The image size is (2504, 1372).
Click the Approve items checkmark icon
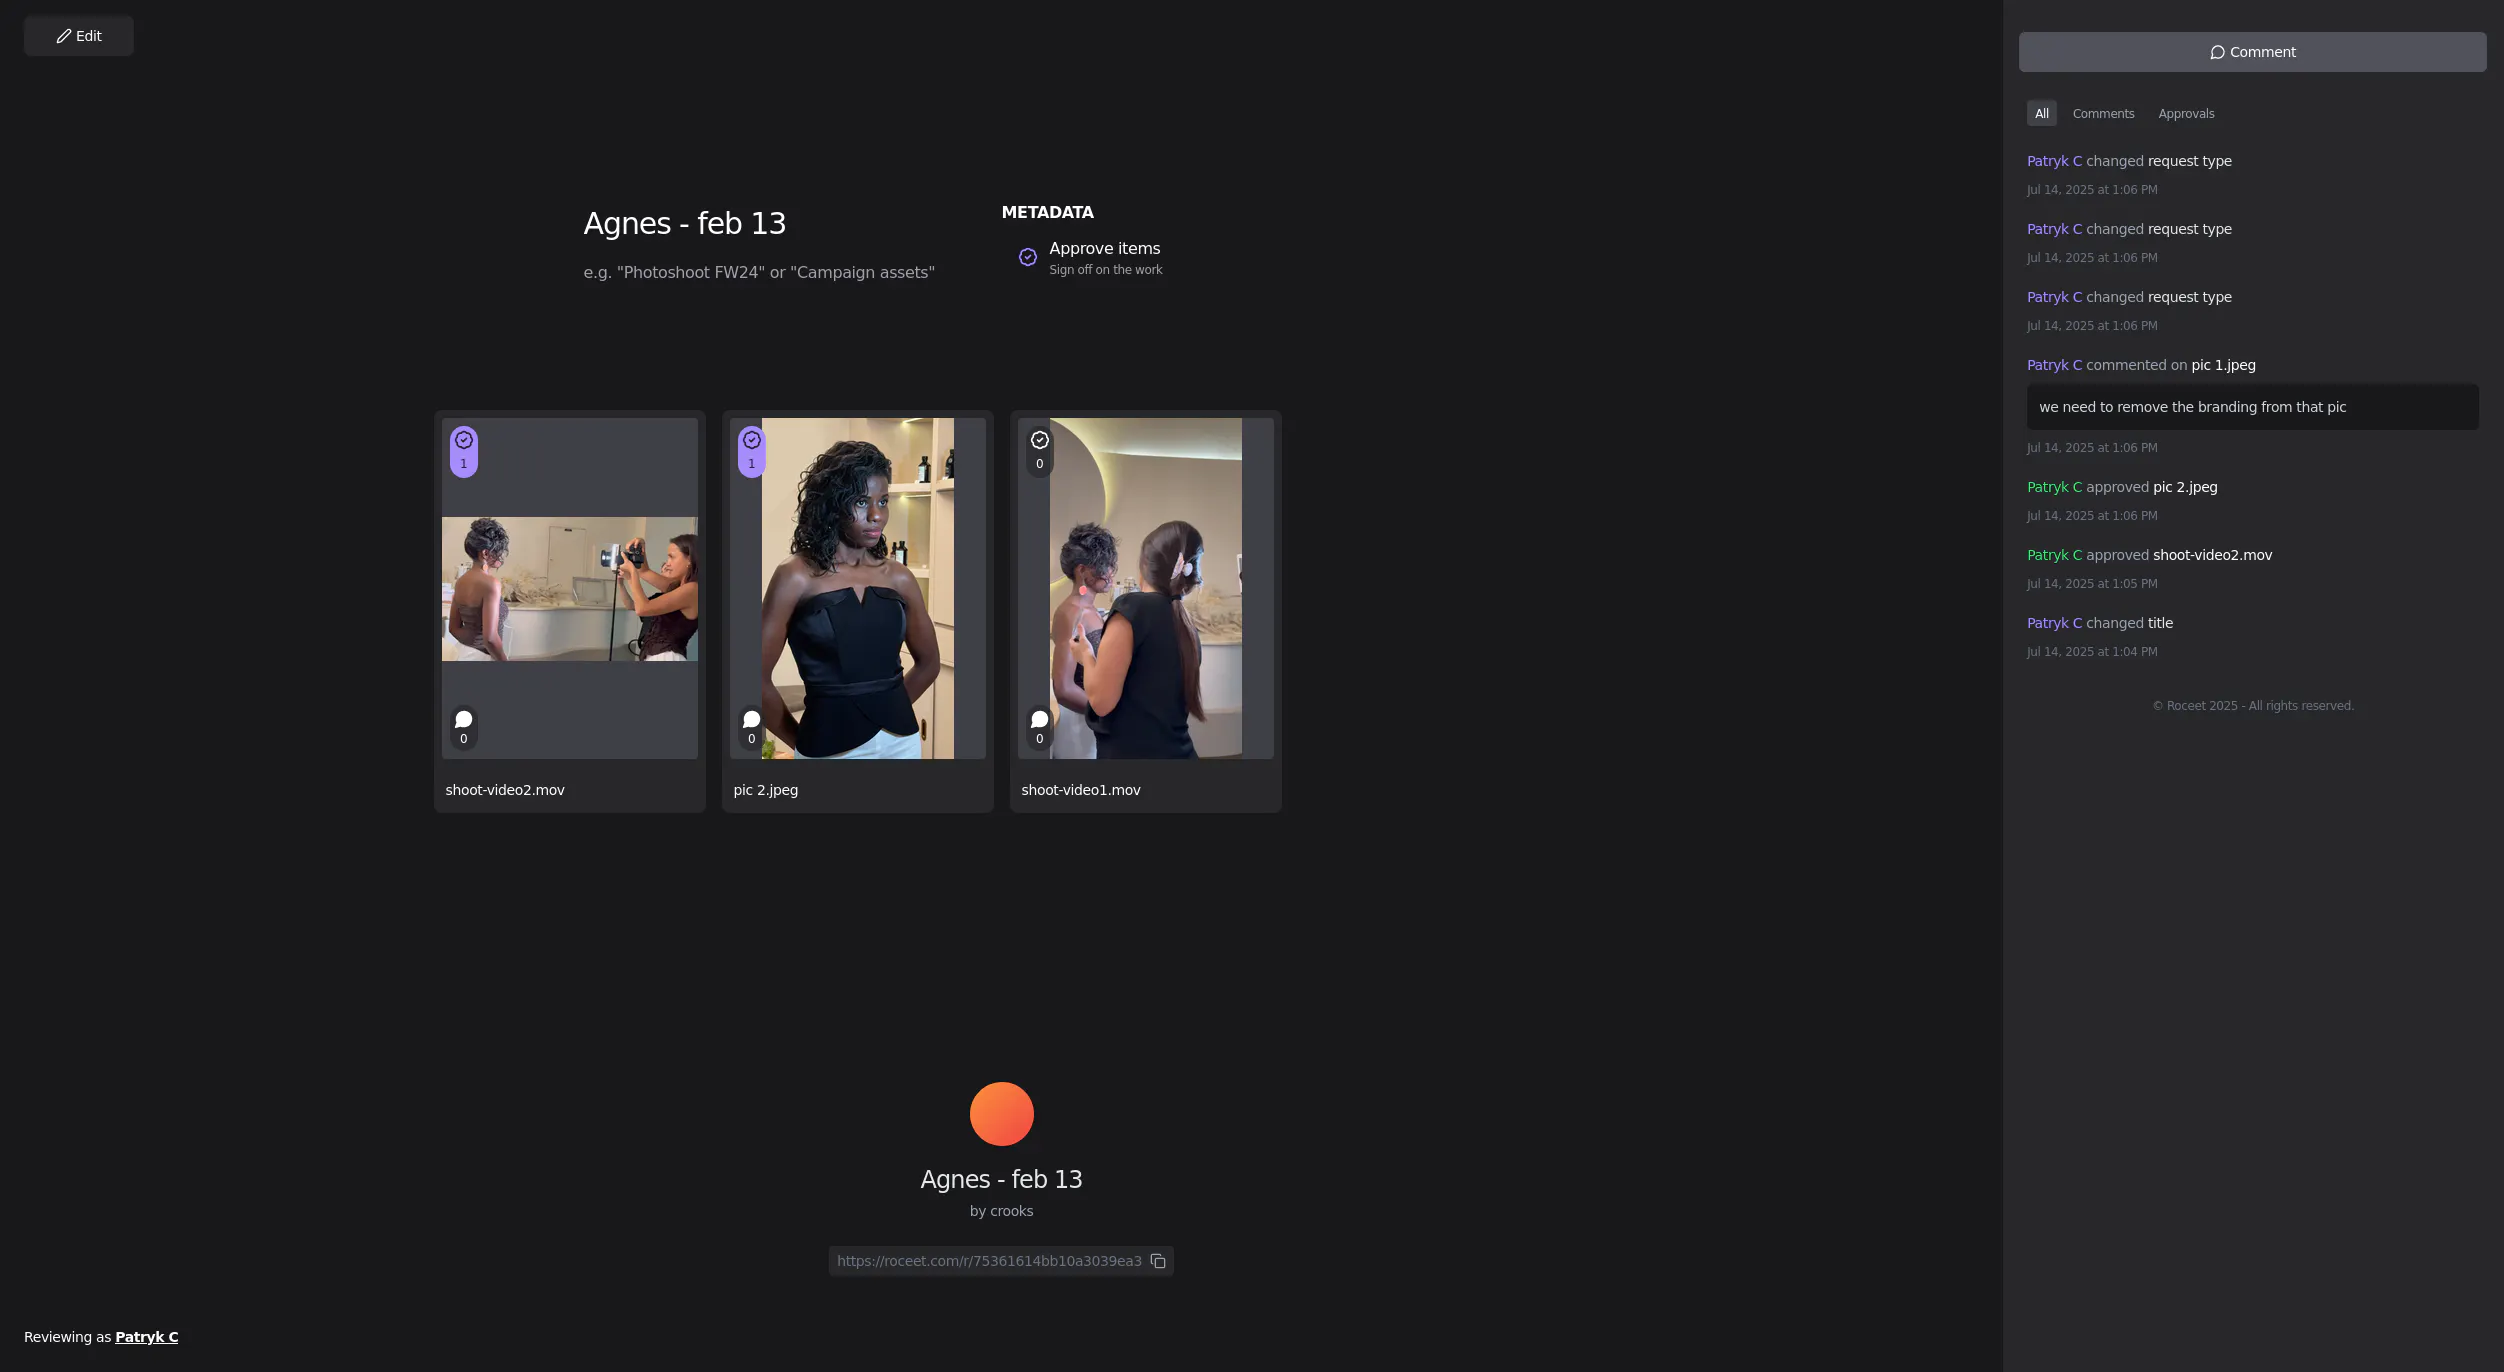click(x=1027, y=257)
